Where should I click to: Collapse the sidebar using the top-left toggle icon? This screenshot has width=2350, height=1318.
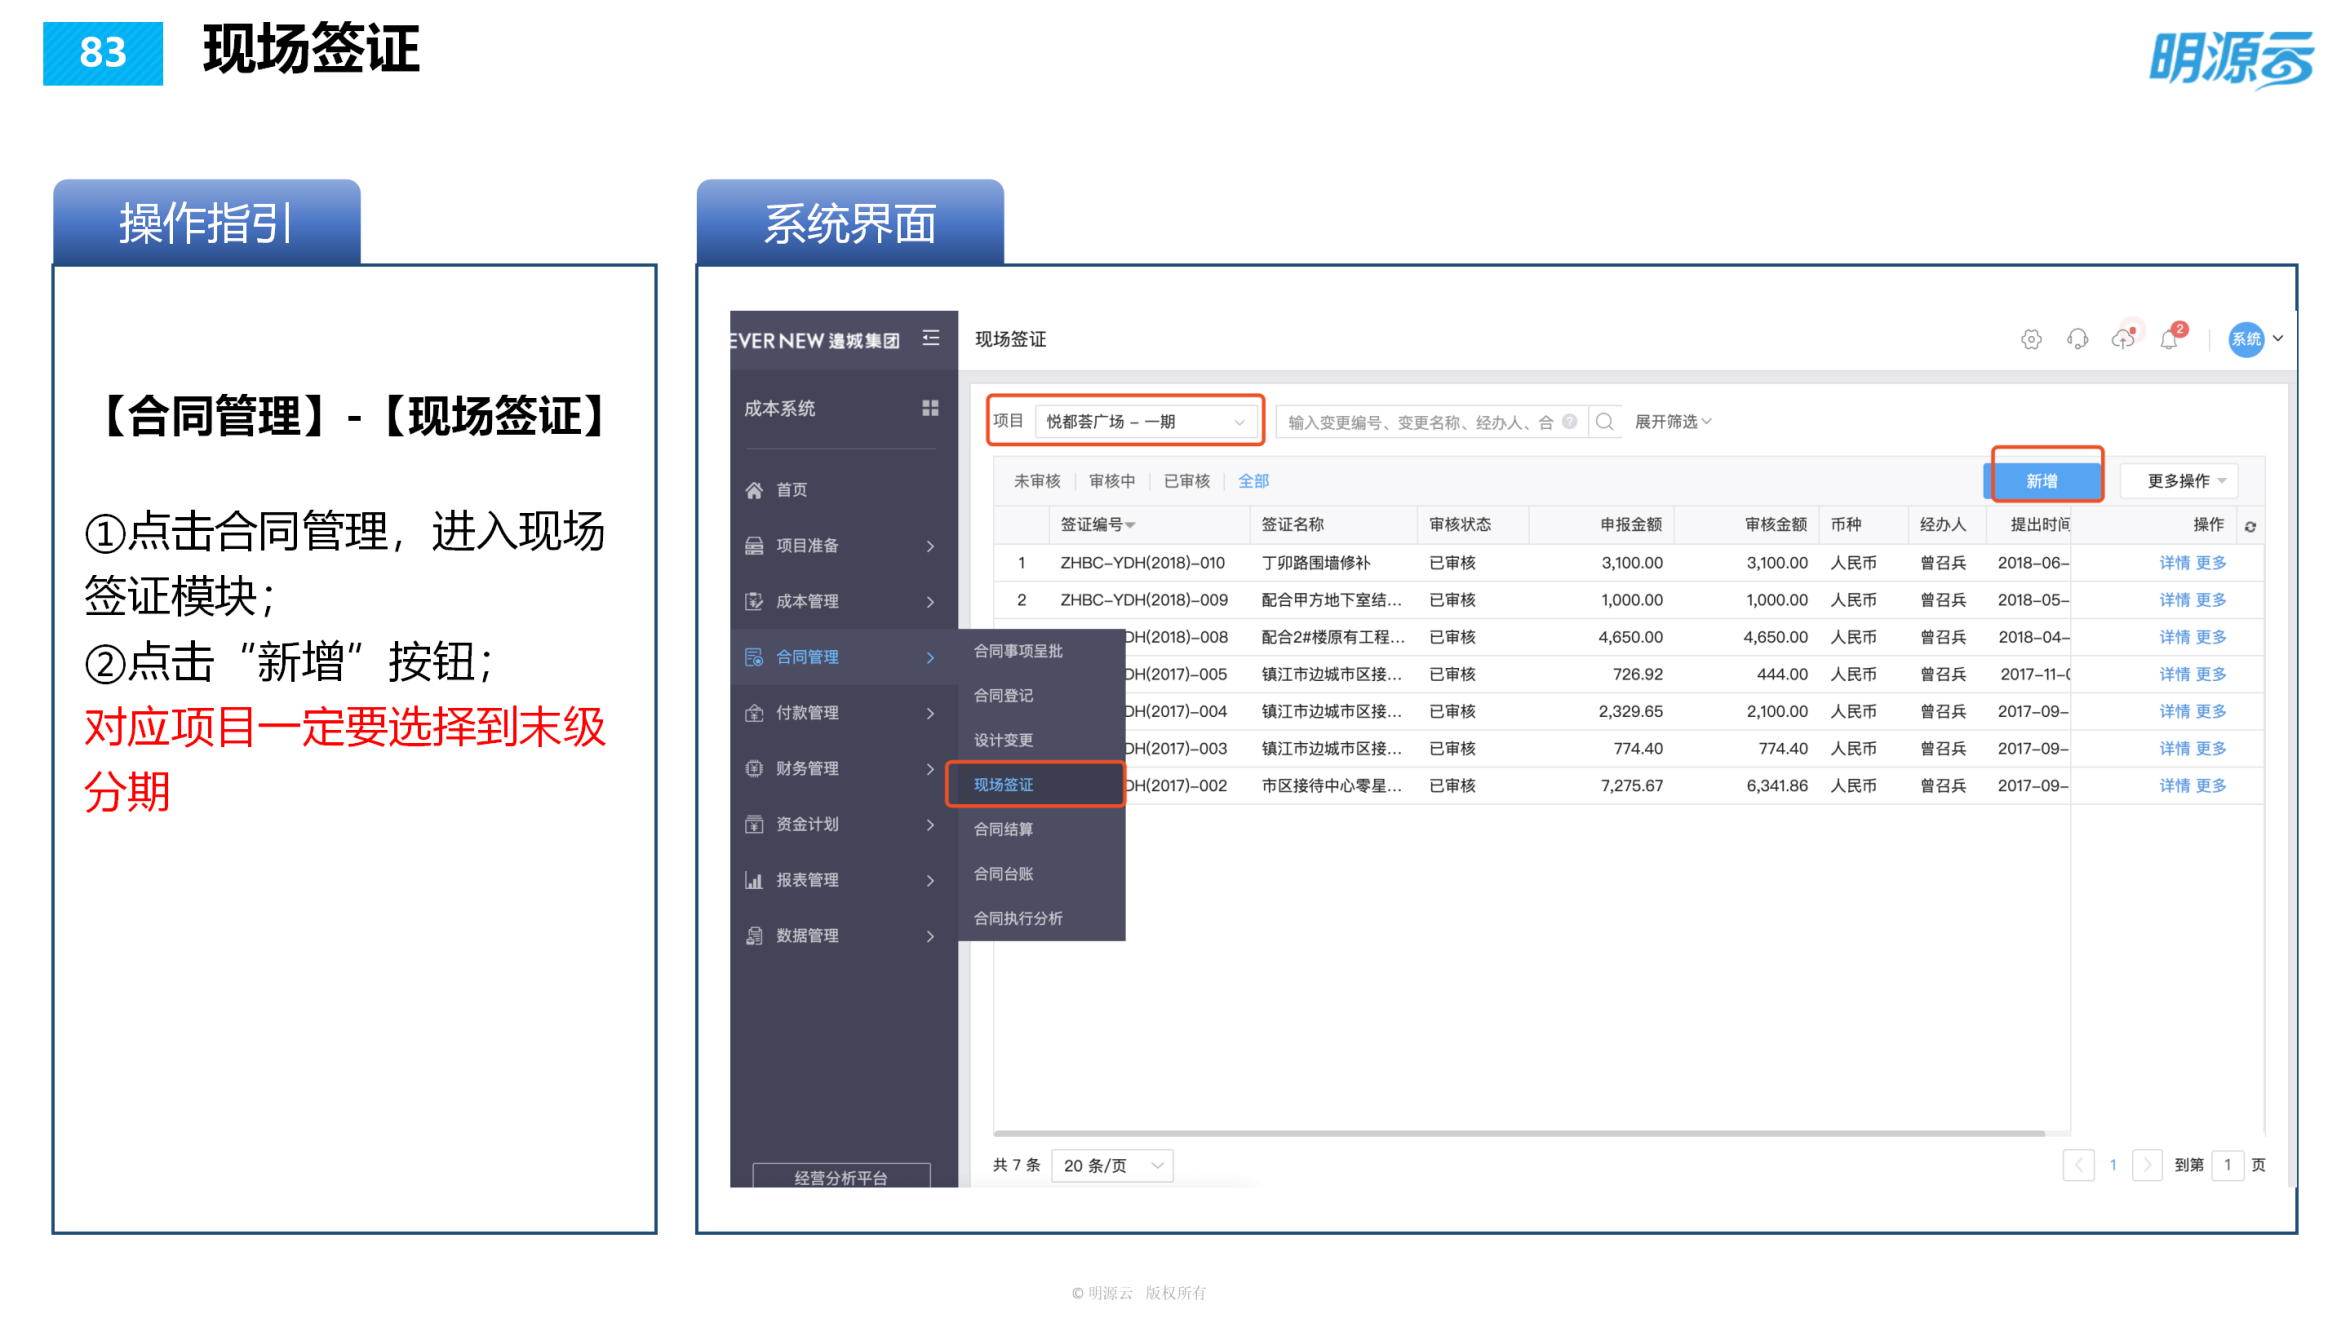coord(930,339)
